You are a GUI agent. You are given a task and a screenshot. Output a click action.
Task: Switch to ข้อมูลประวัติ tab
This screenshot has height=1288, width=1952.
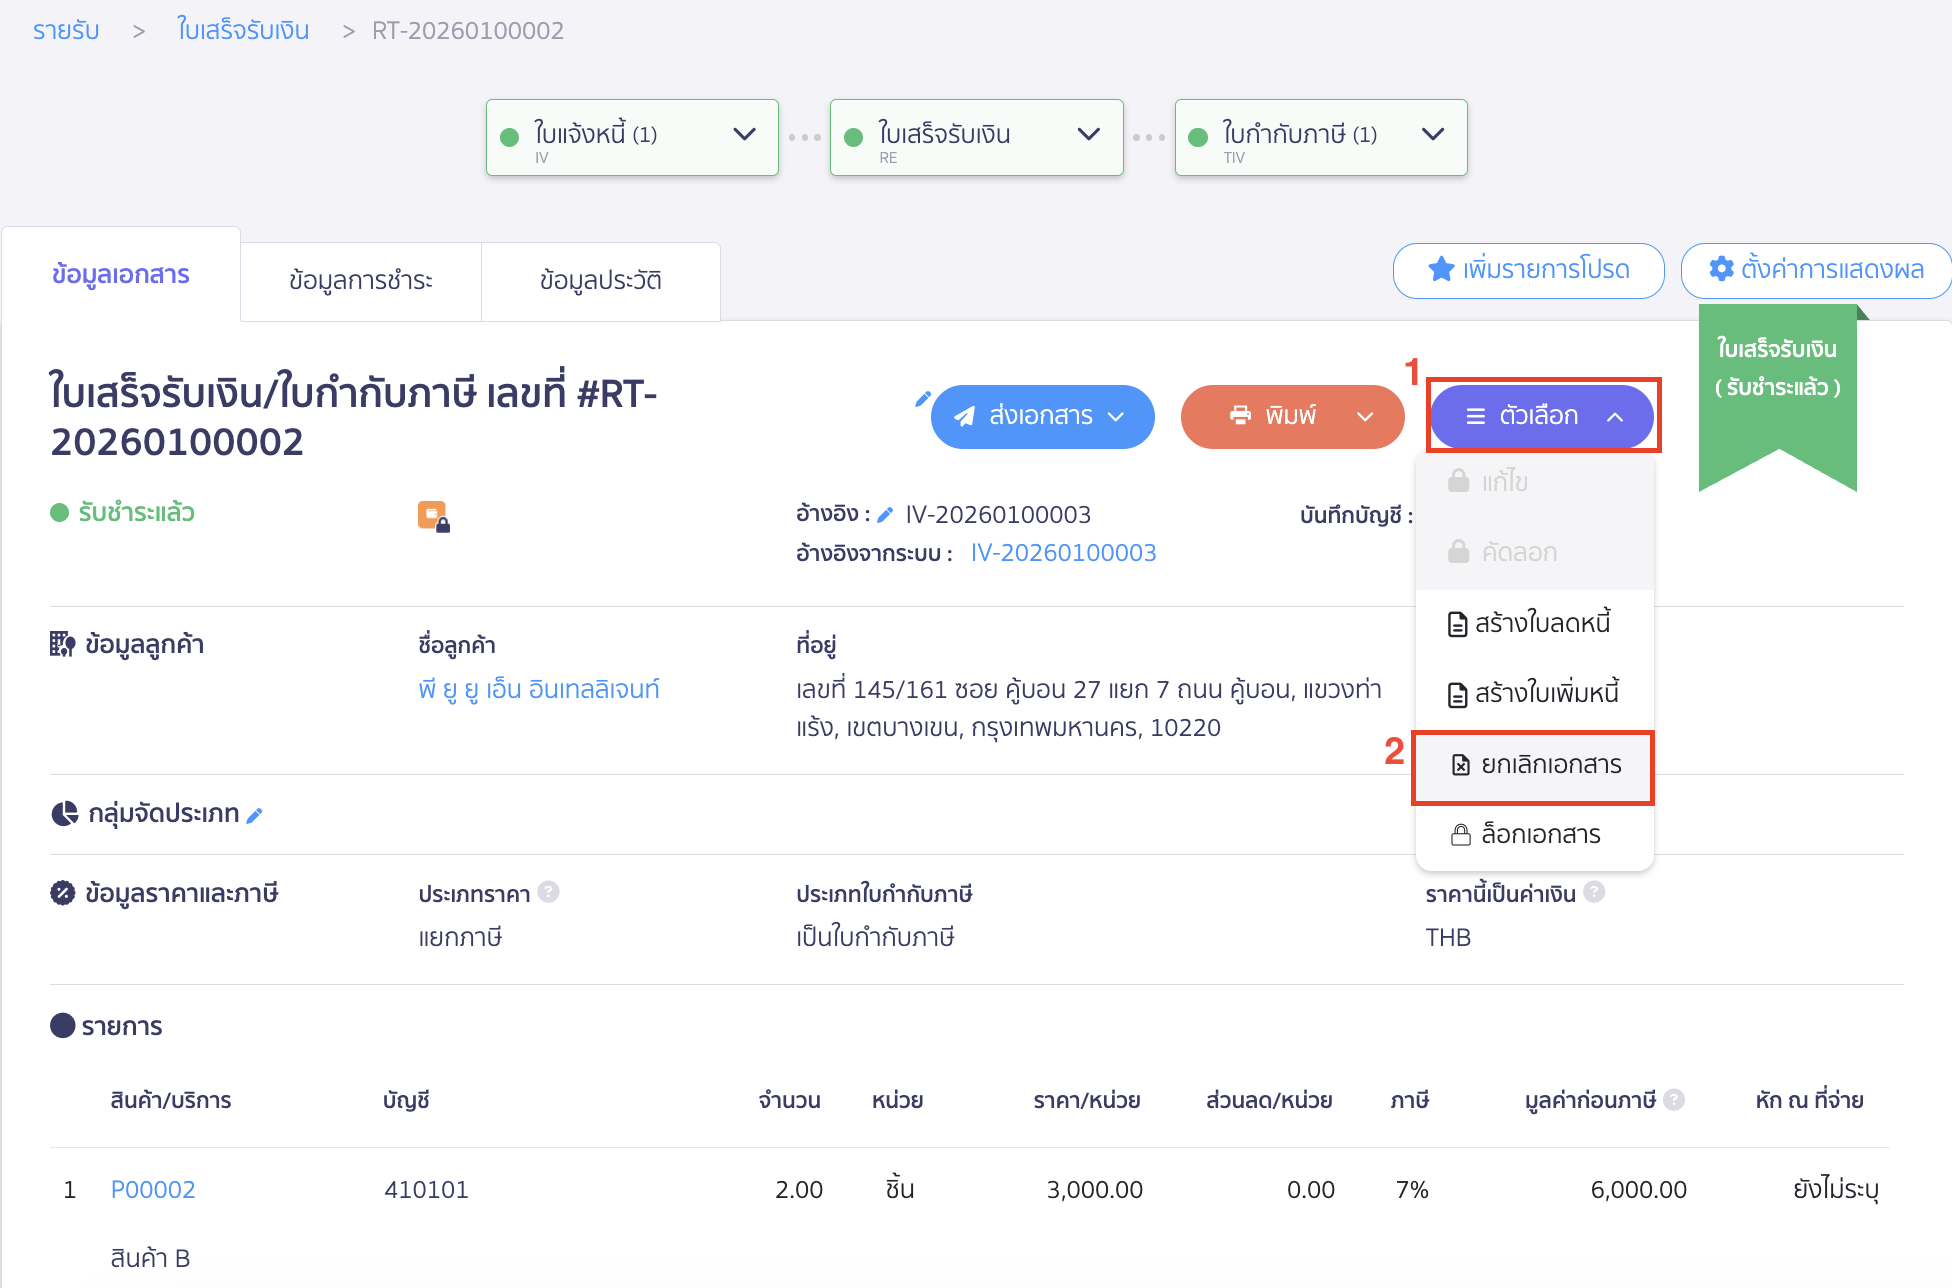tap(600, 280)
